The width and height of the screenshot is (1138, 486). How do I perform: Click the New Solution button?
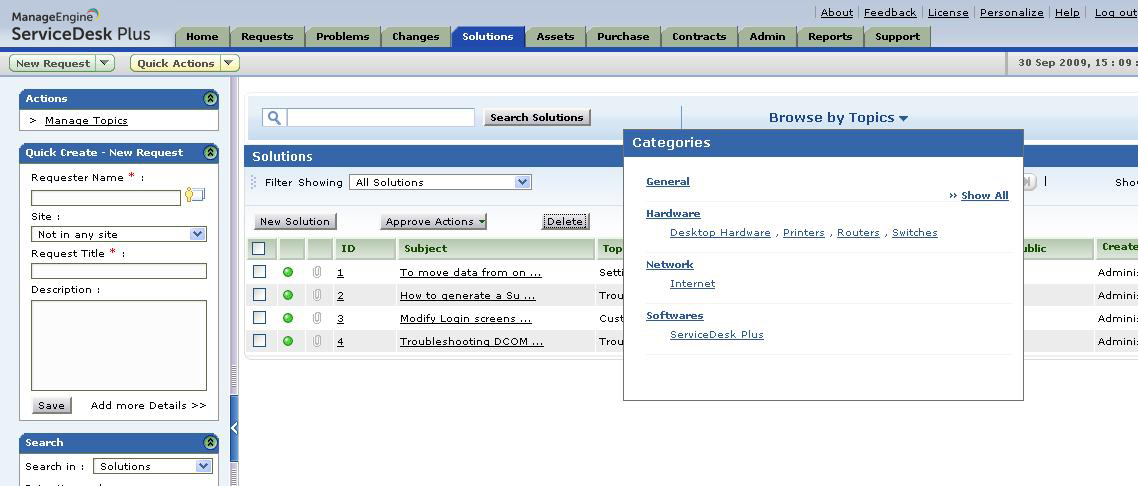point(295,222)
